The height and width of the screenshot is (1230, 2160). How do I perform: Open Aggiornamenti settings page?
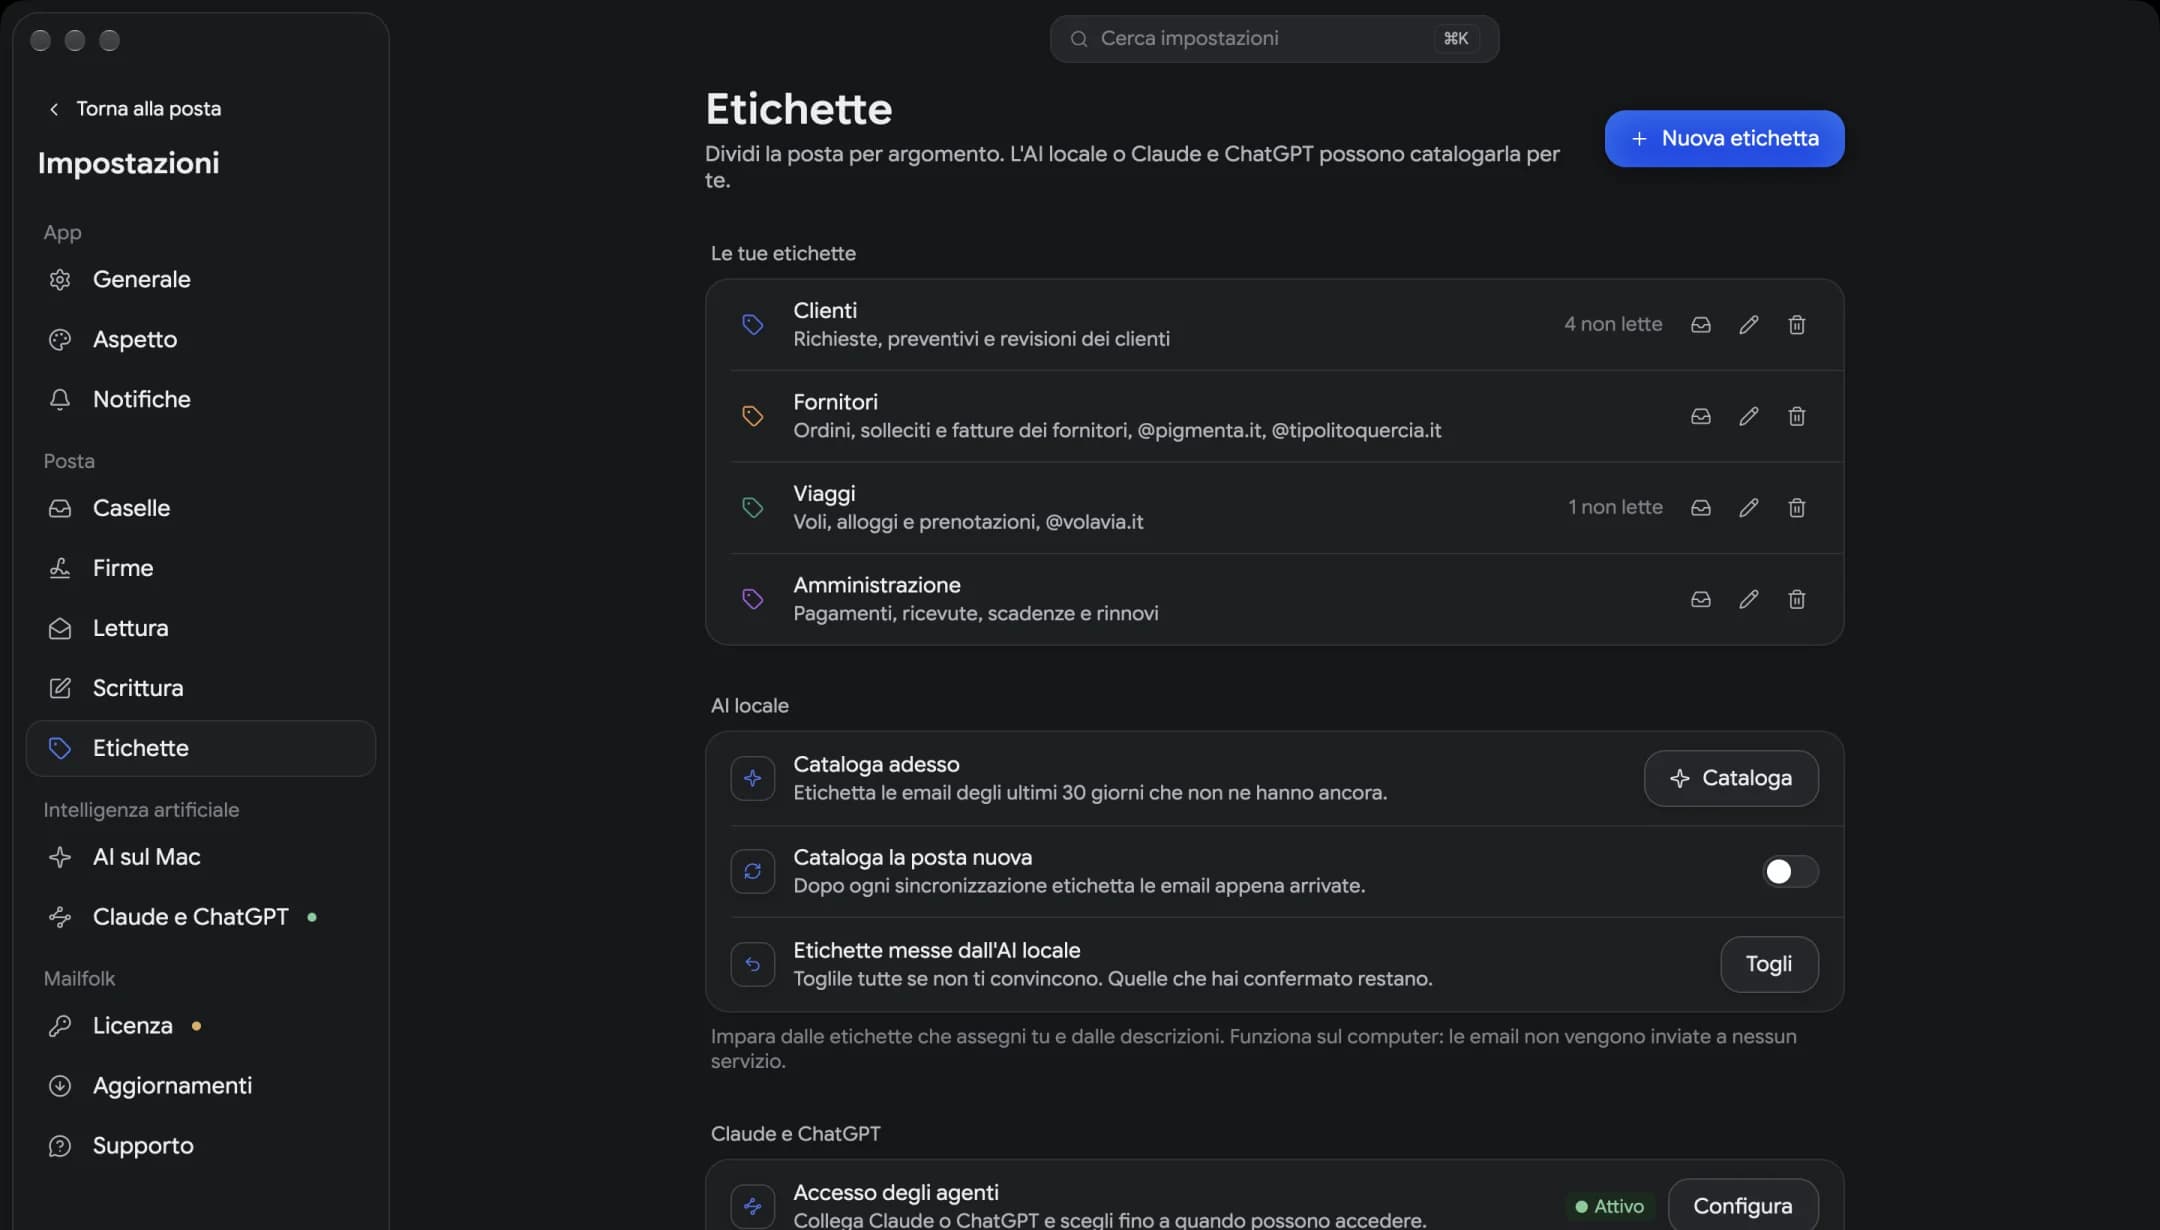tap(200, 1086)
